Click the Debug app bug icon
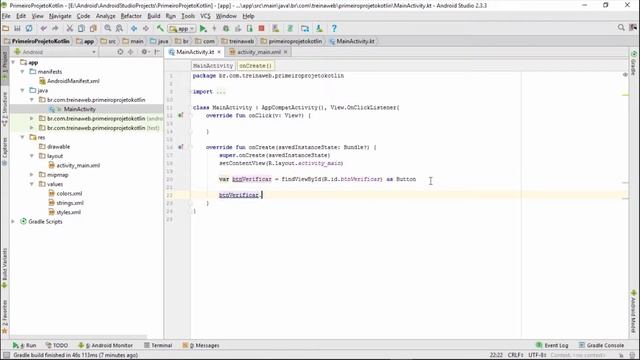This screenshot has height=360, width=640. [226, 29]
